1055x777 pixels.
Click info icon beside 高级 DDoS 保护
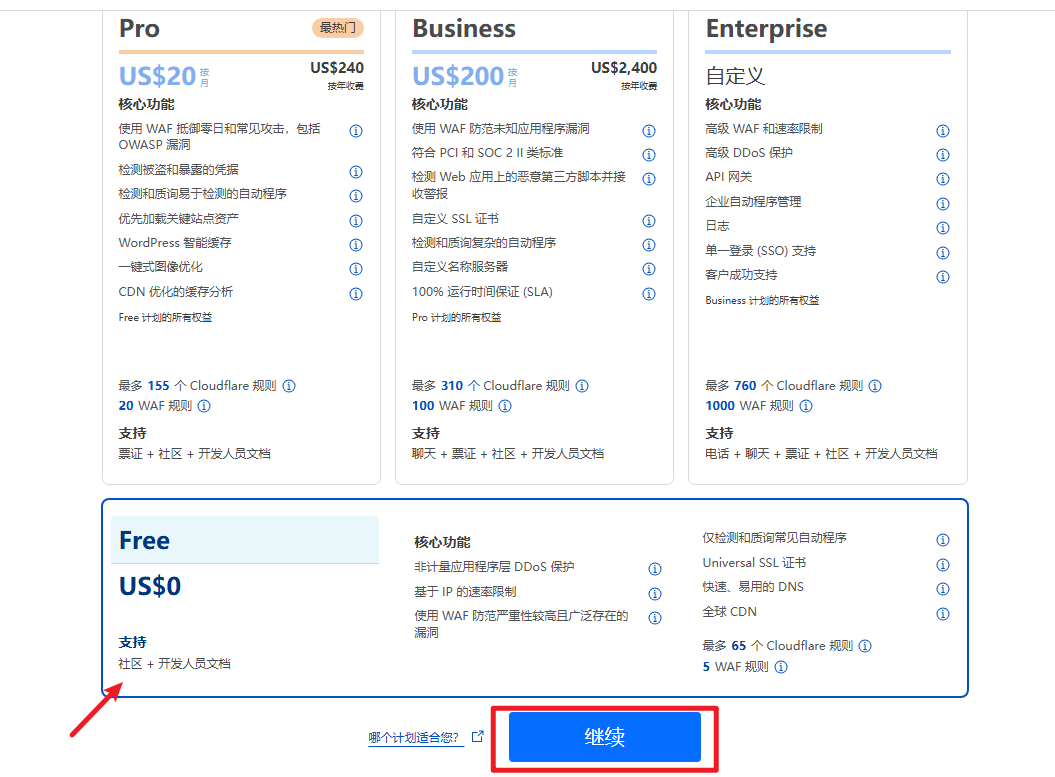coord(942,155)
